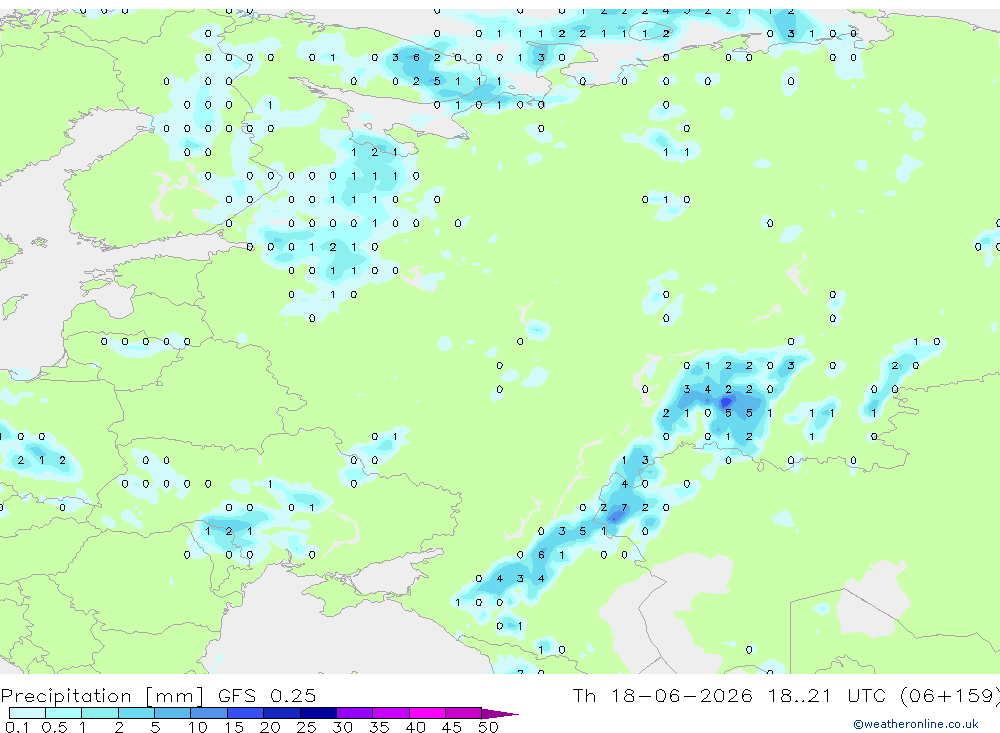1000x733 pixels.
Task: Click the 0.1–0.5 mm palest legend swatch
Action: pos(27,713)
